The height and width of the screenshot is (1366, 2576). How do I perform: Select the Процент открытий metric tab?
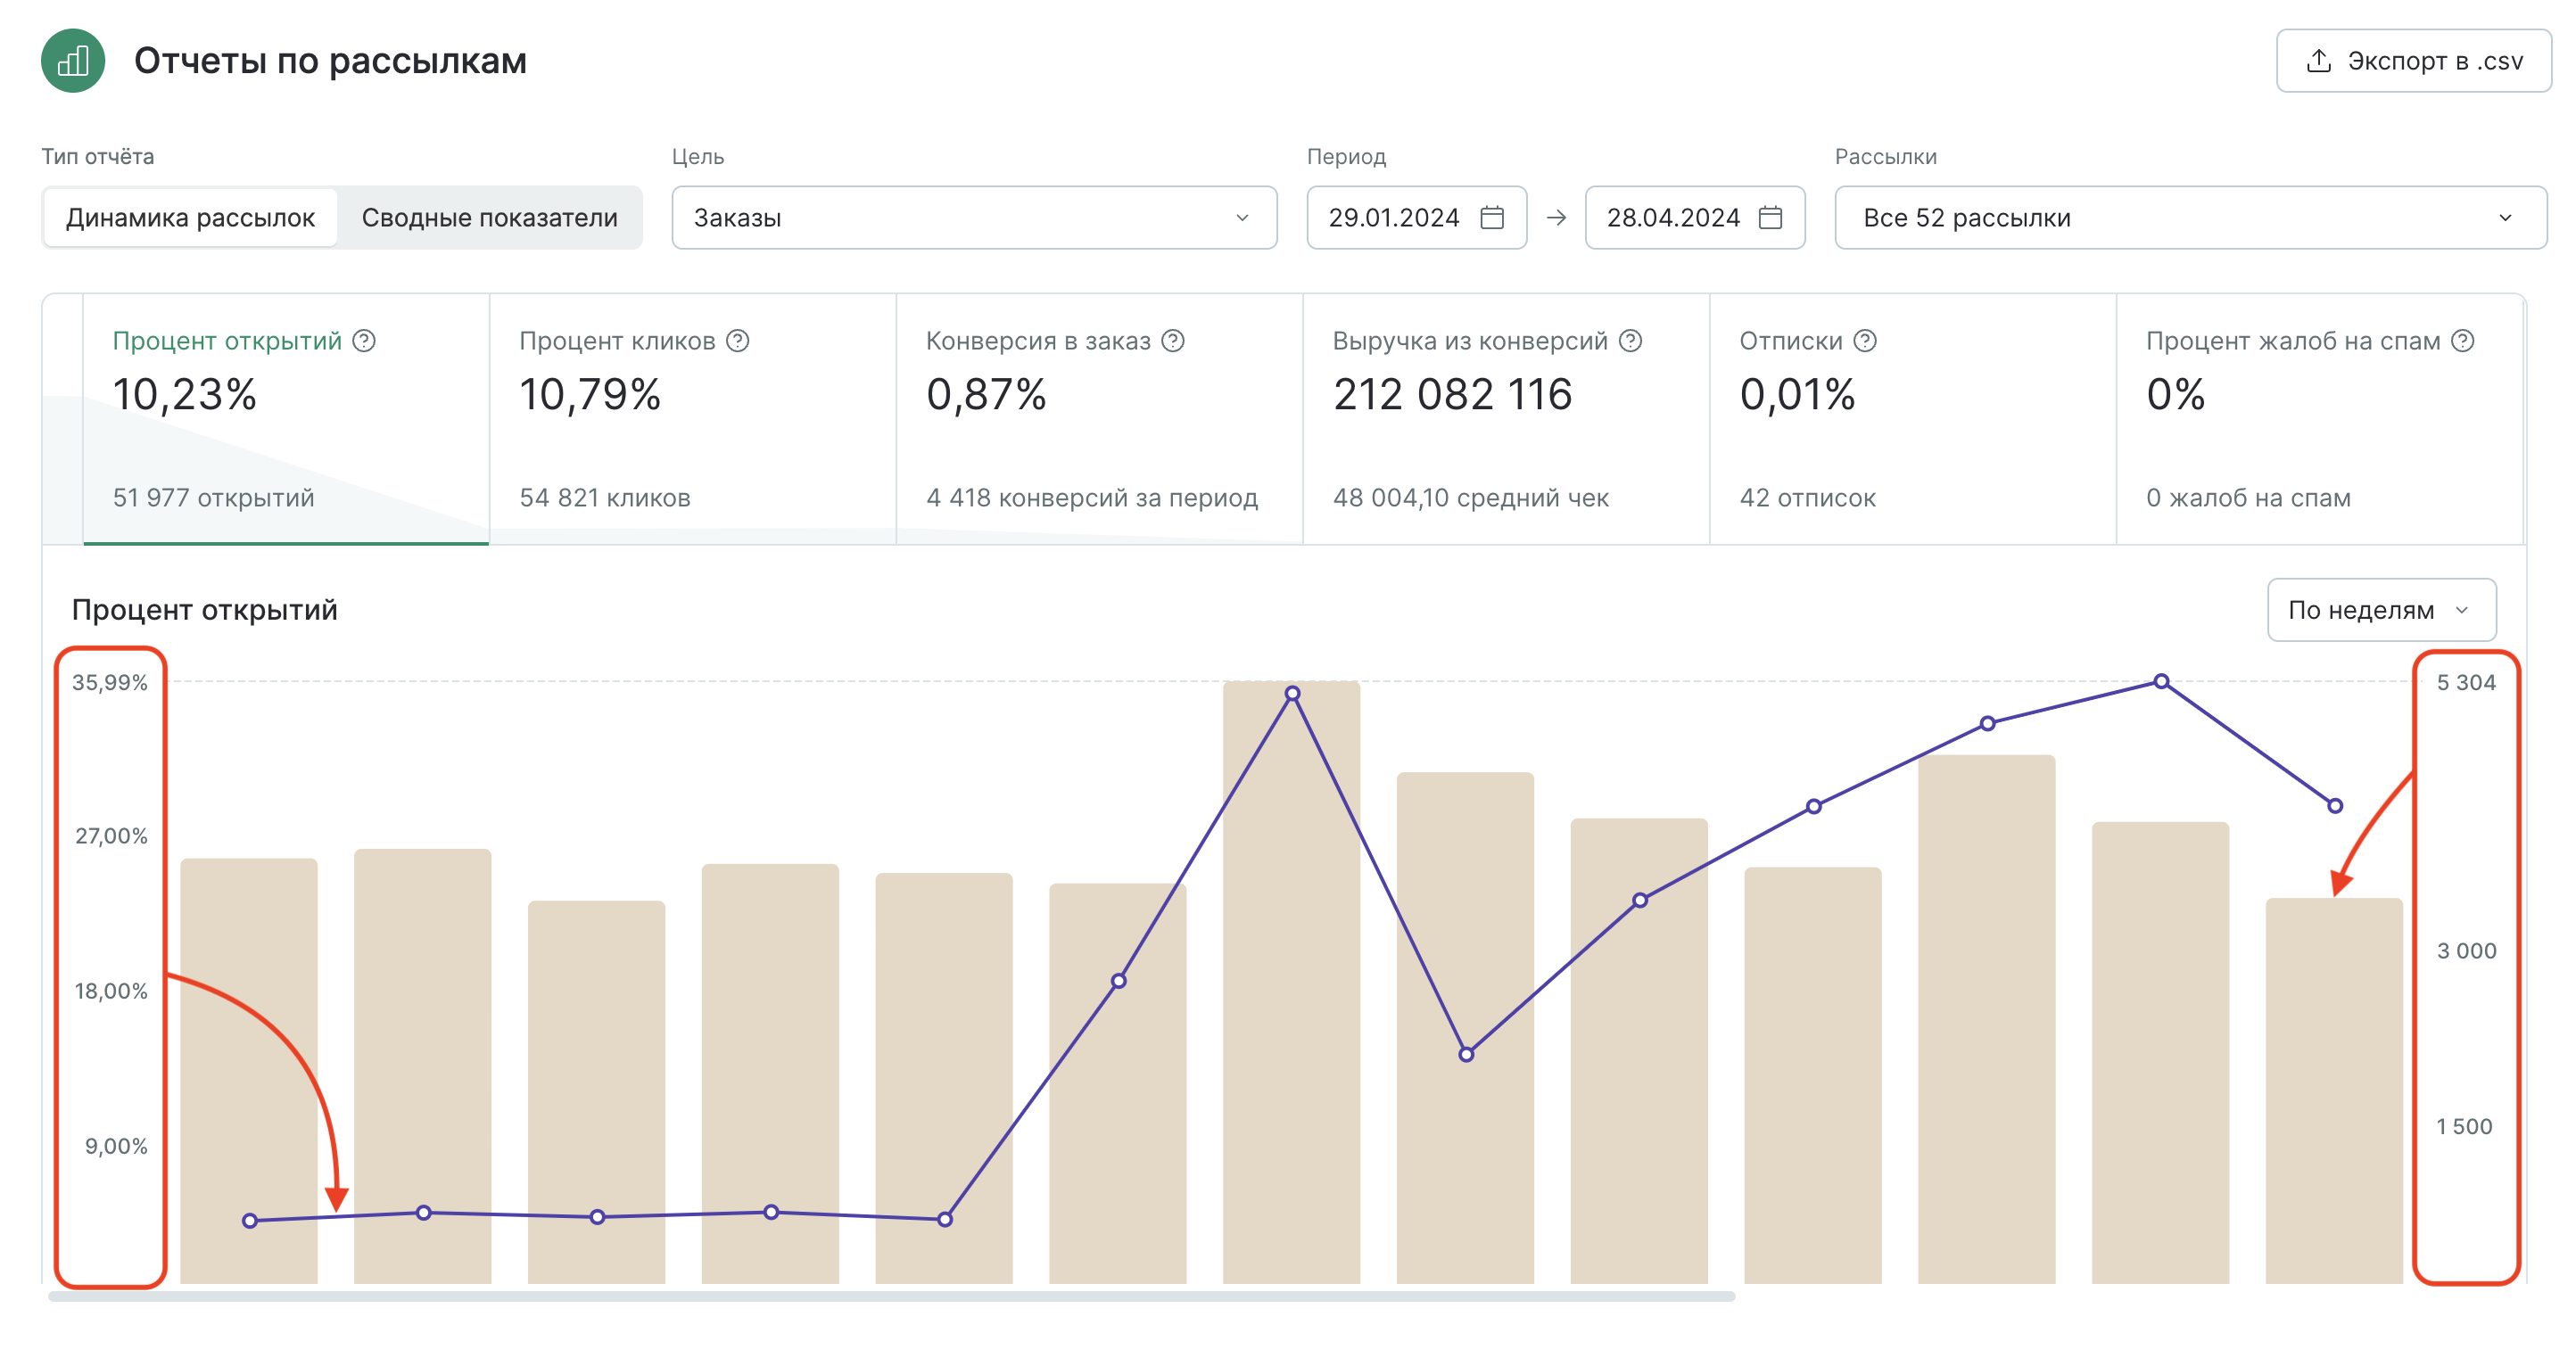click(286, 419)
